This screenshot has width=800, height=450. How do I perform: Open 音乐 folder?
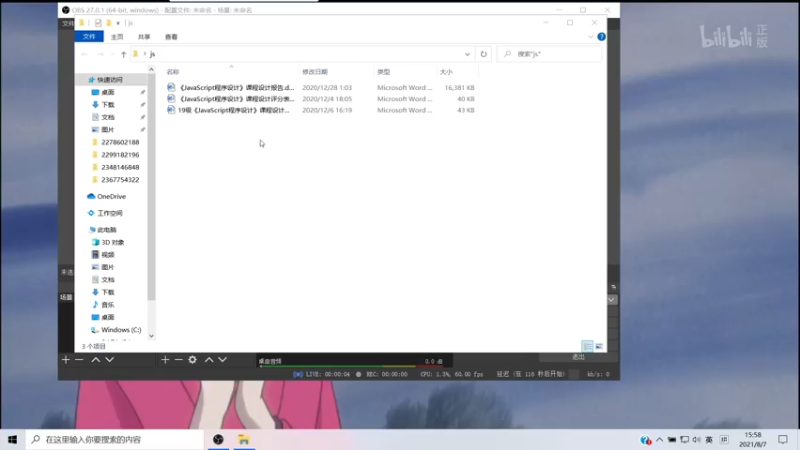(x=108, y=305)
